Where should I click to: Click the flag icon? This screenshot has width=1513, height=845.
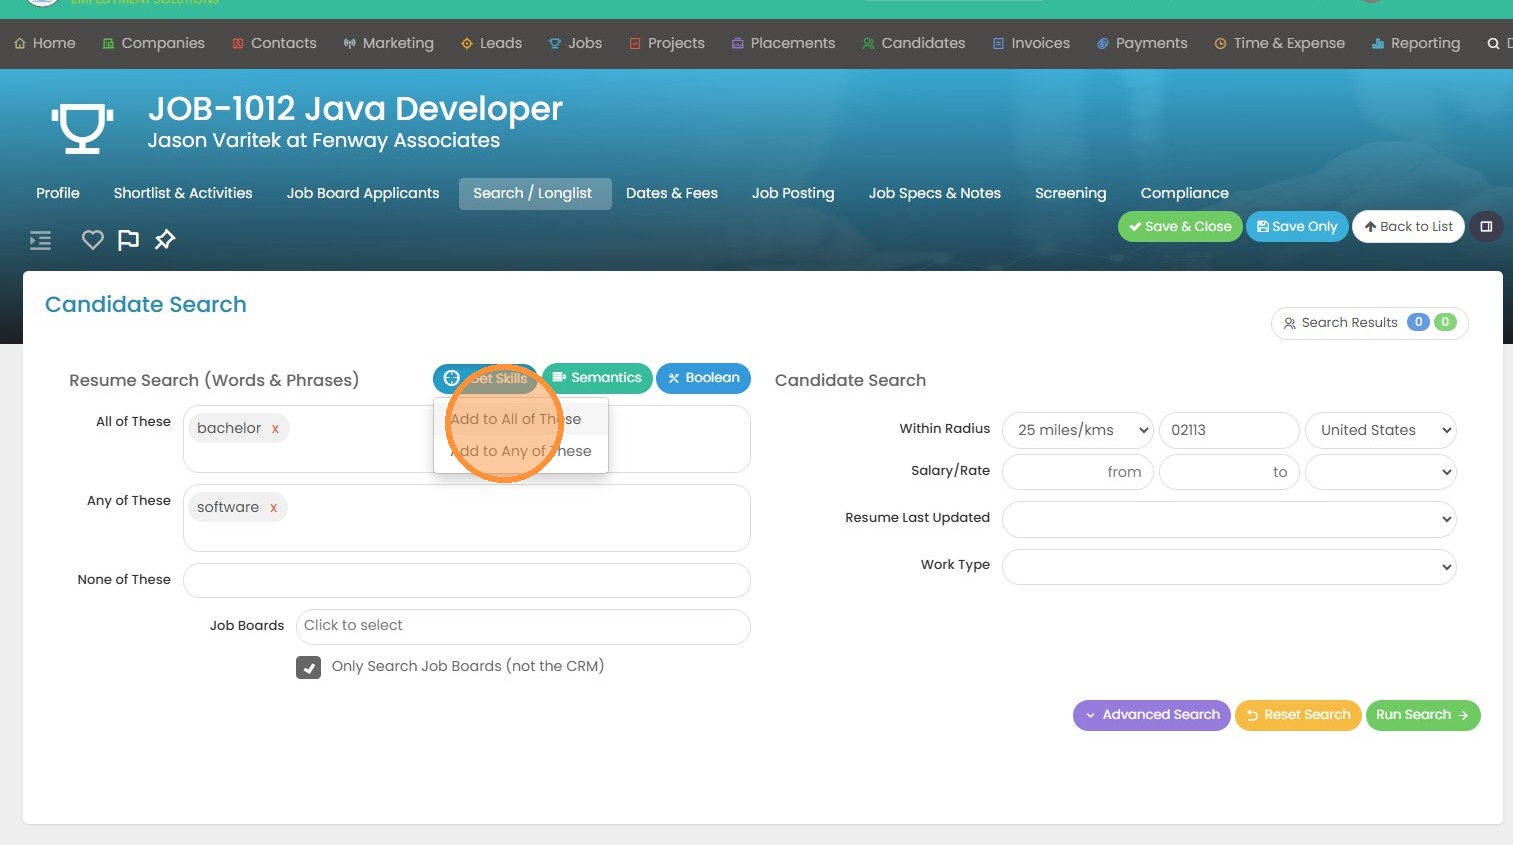click(x=128, y=240)
